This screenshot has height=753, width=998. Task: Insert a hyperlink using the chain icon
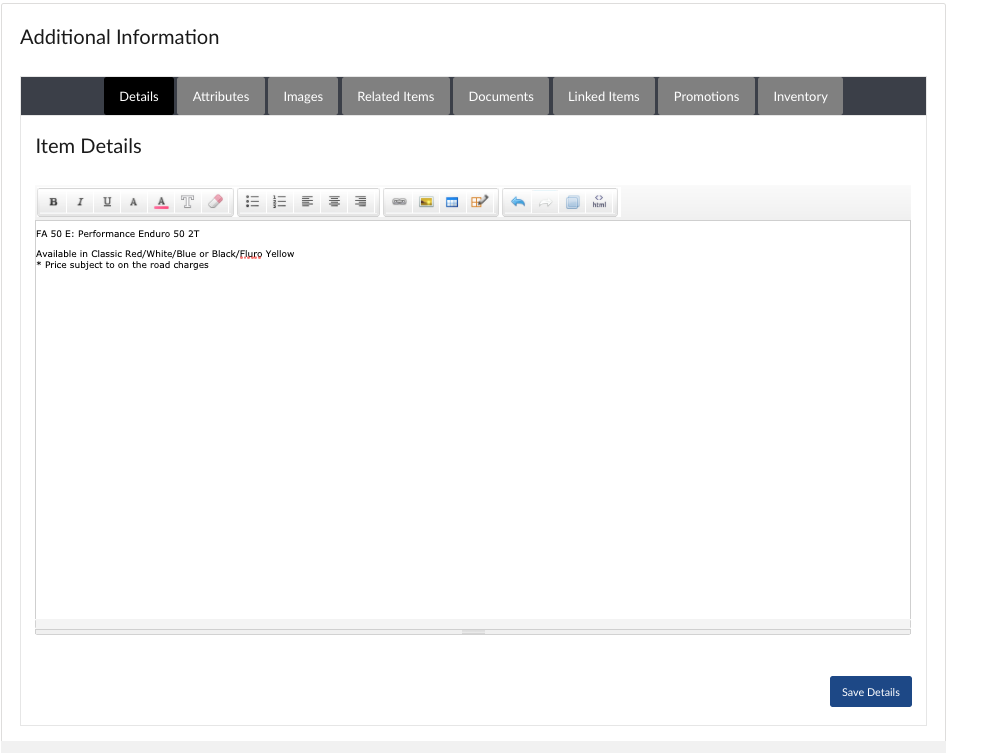click(x=398, y=201)
